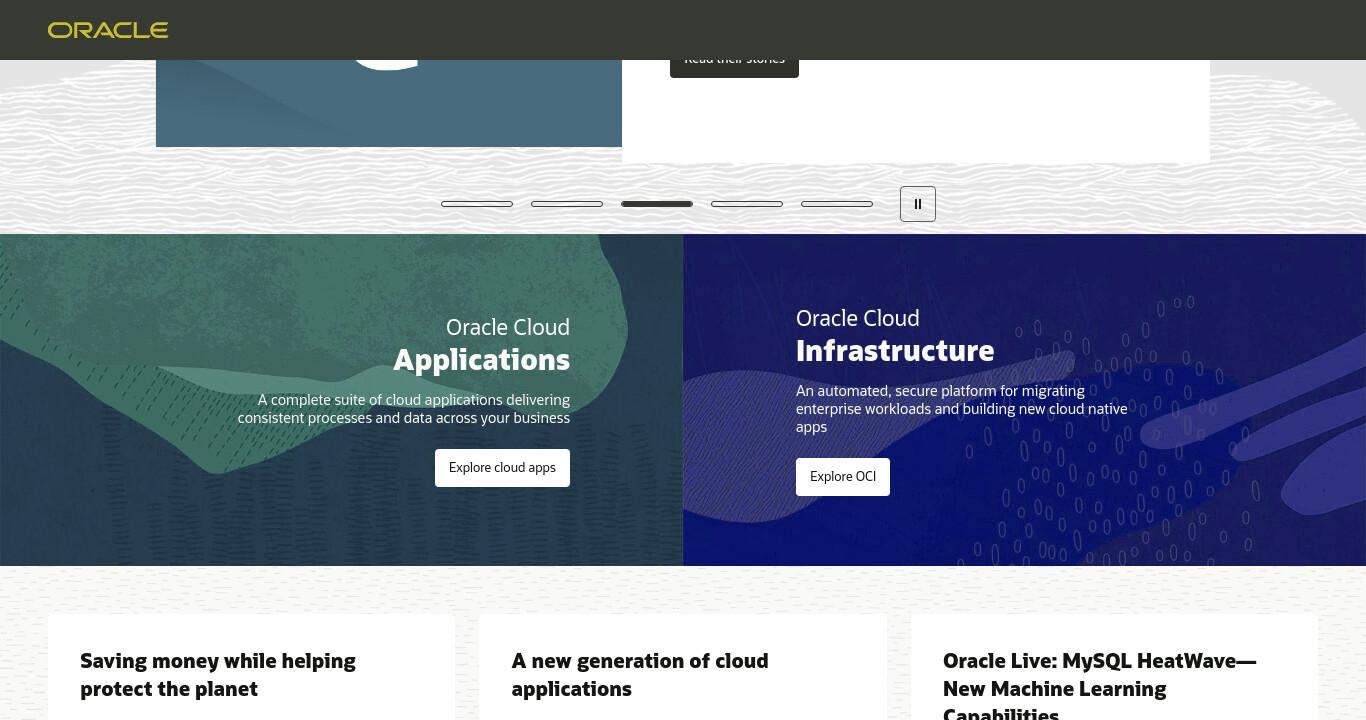Click 'An automated, secure platform' description text
The height and width of the screenshot is (720, 1366).
[x=962, y=409]
